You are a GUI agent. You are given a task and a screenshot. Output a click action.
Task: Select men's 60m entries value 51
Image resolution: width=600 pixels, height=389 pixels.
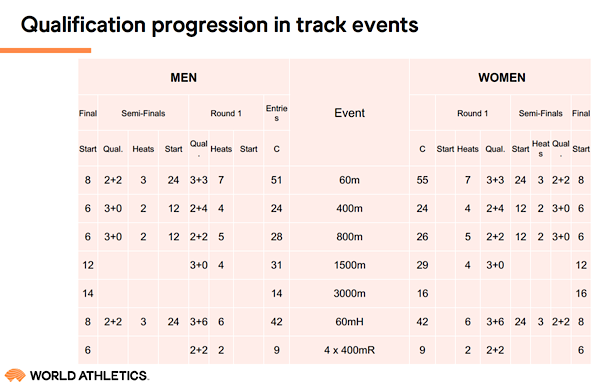pos(276,180)
